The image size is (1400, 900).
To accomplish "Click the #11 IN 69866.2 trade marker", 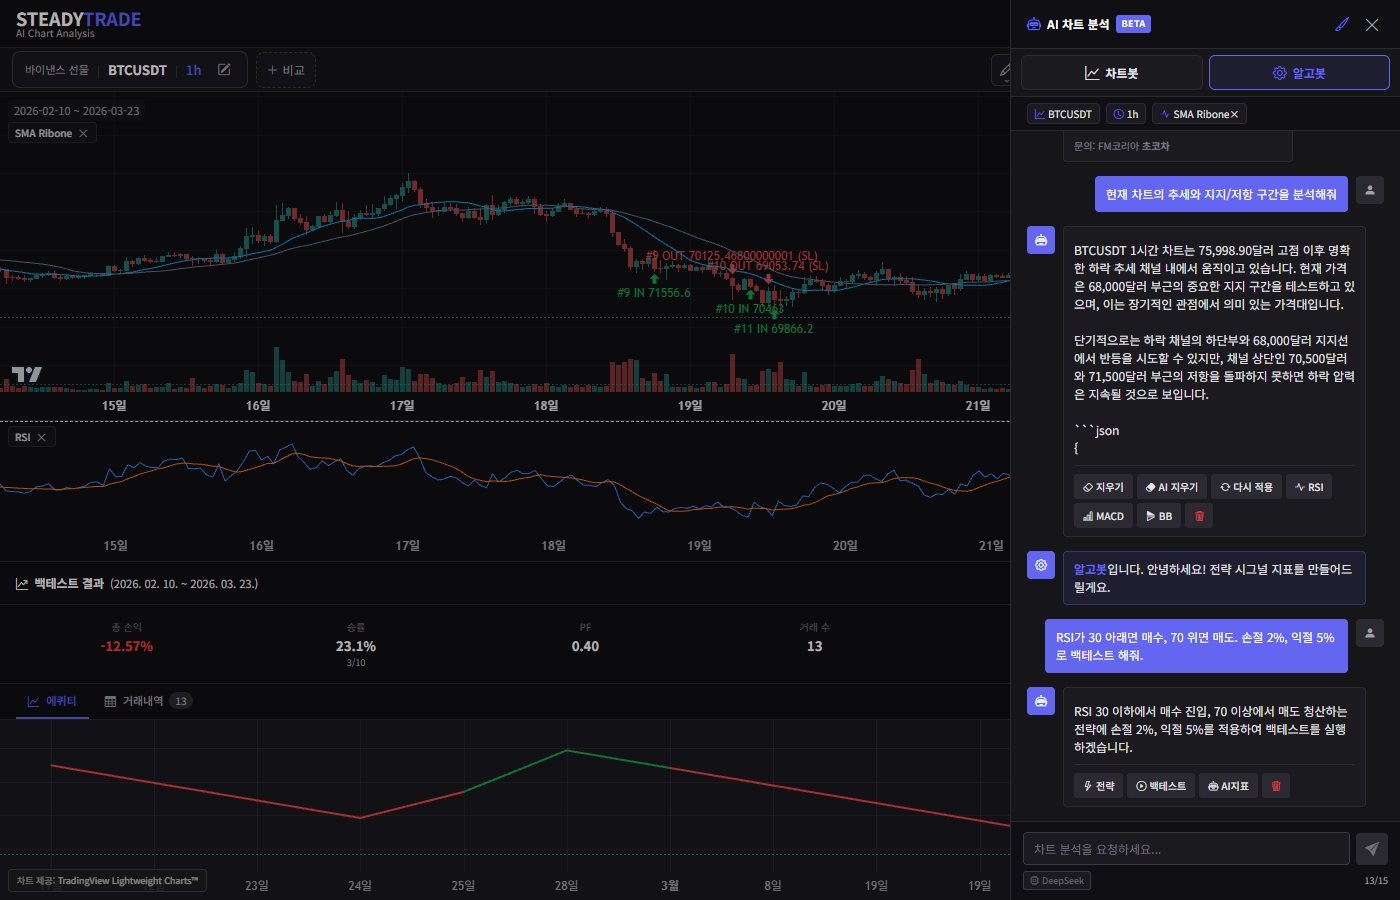I will pos(774,329).
